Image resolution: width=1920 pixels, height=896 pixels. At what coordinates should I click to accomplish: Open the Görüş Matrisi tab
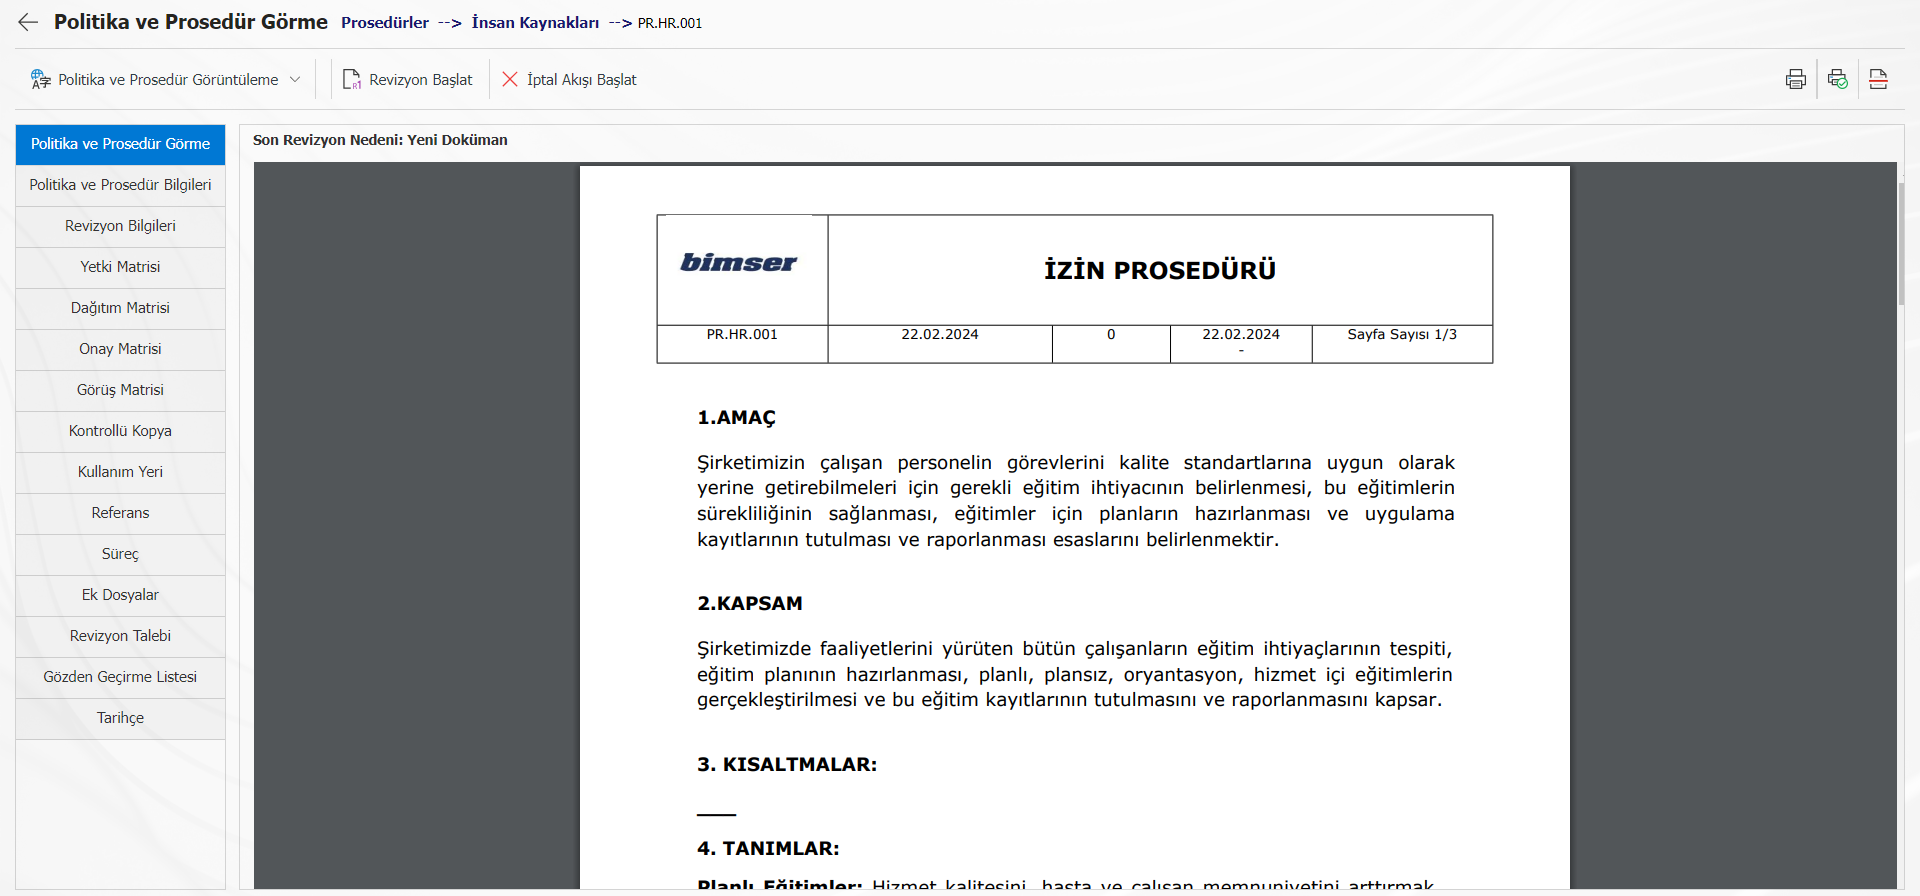120,390
